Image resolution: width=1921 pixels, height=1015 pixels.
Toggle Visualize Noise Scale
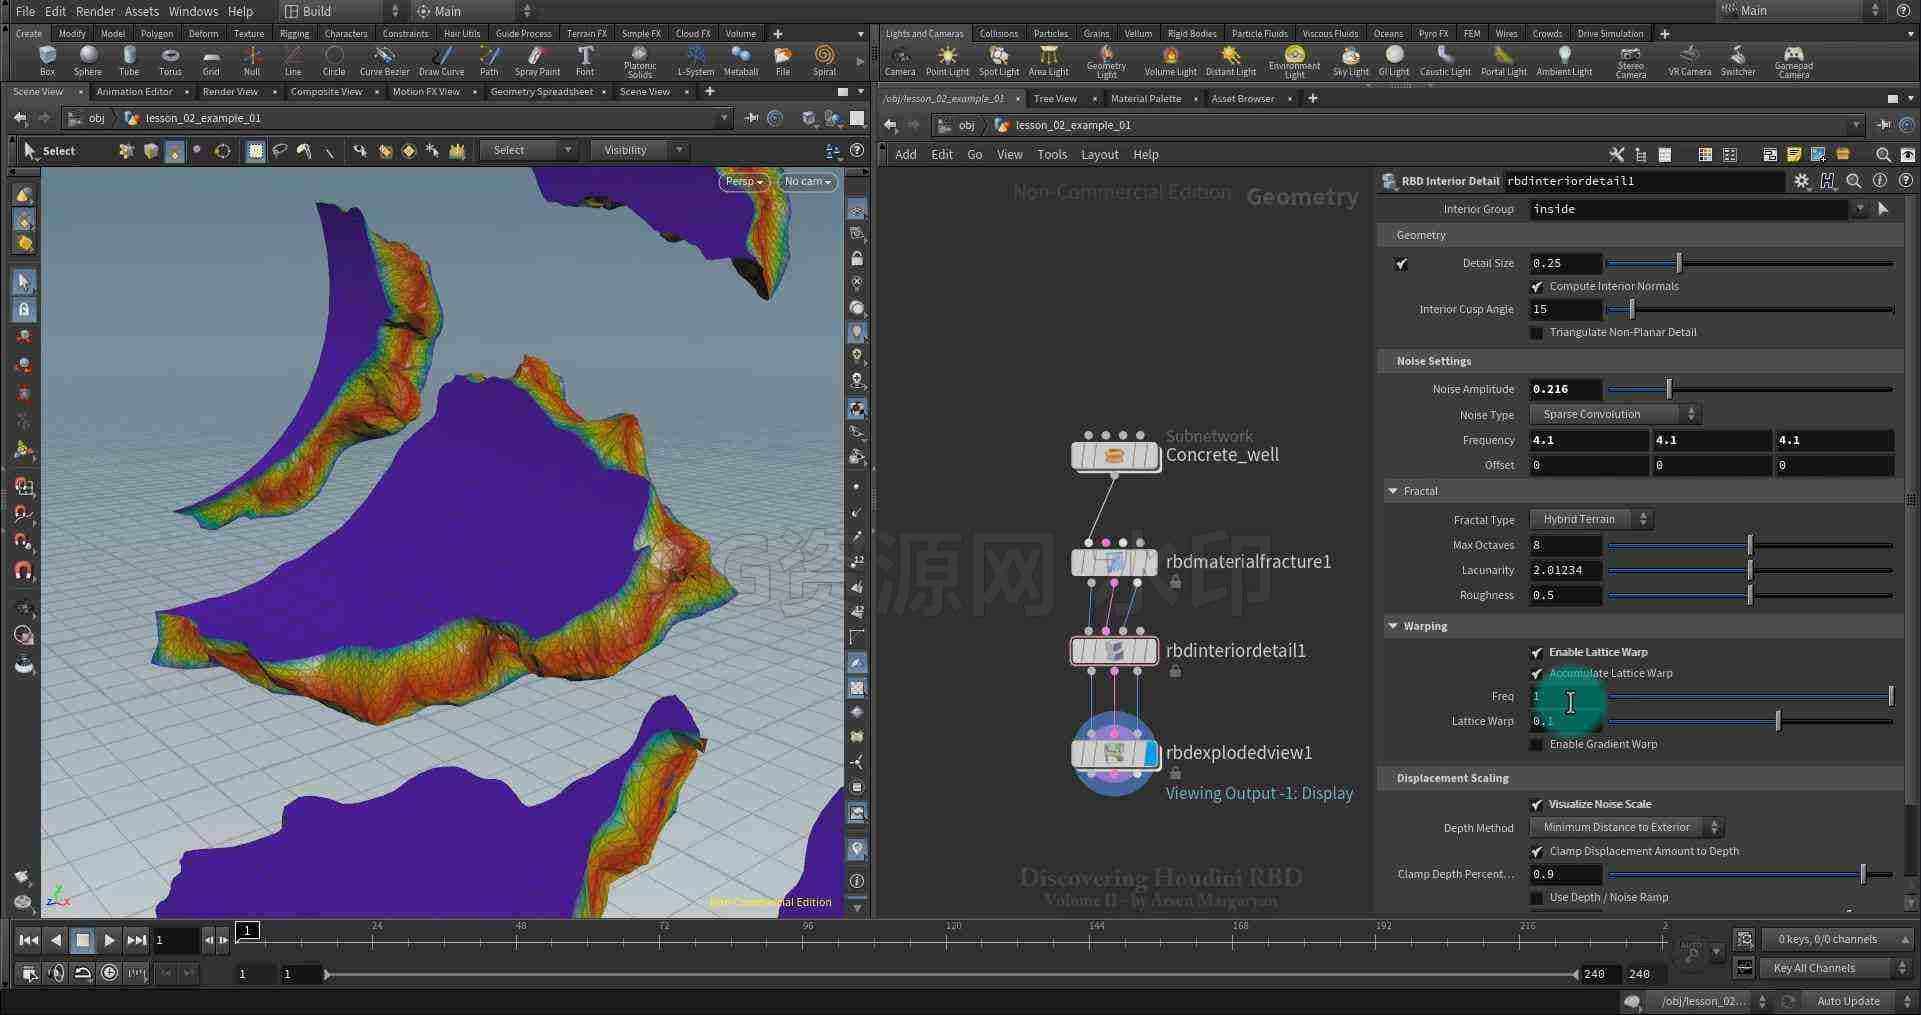[1537, 805]
